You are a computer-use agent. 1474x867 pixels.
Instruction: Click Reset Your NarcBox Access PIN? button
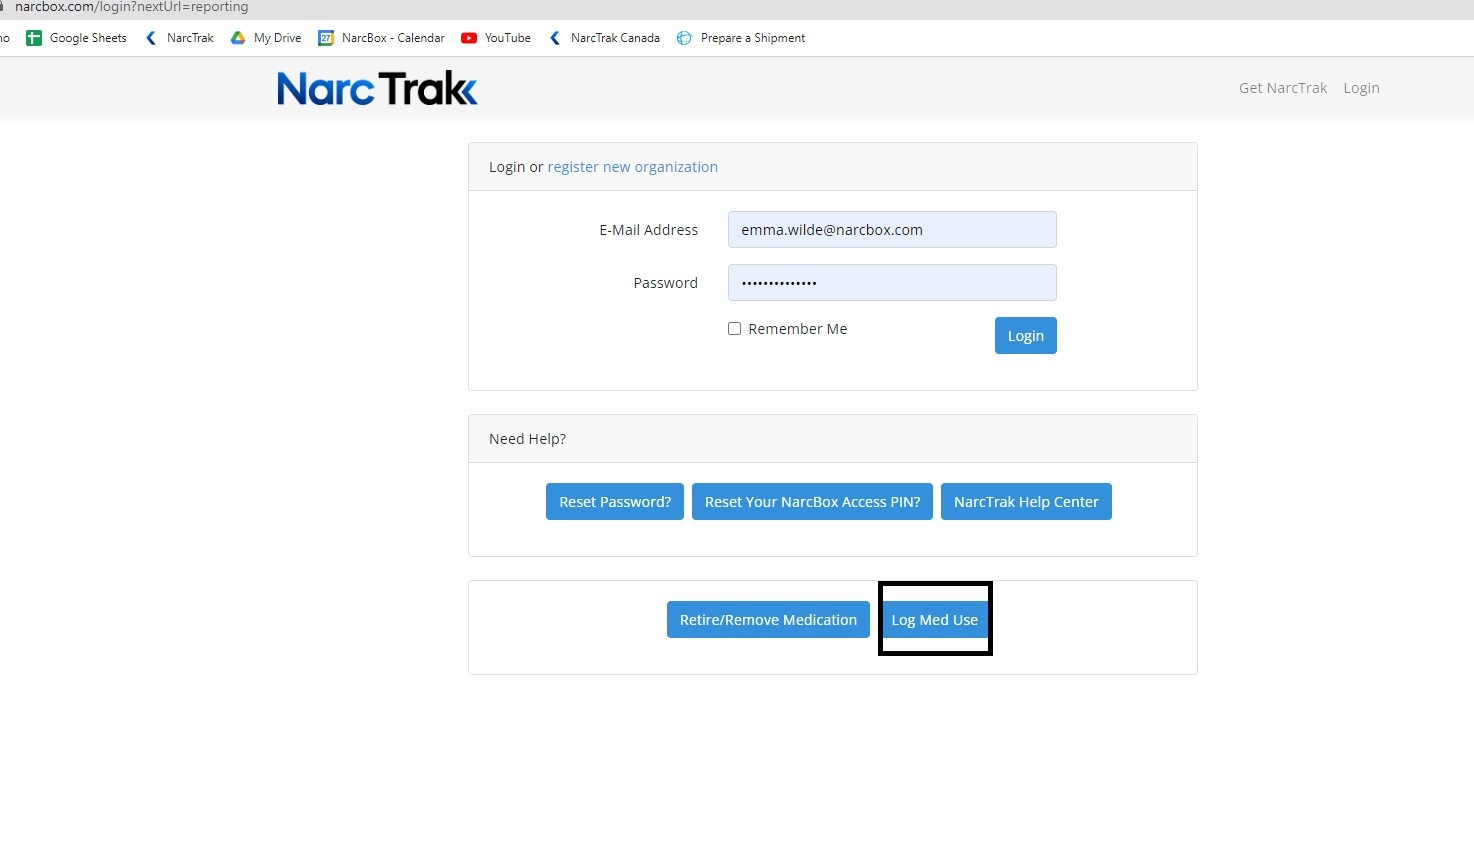[x=812, y=502]
